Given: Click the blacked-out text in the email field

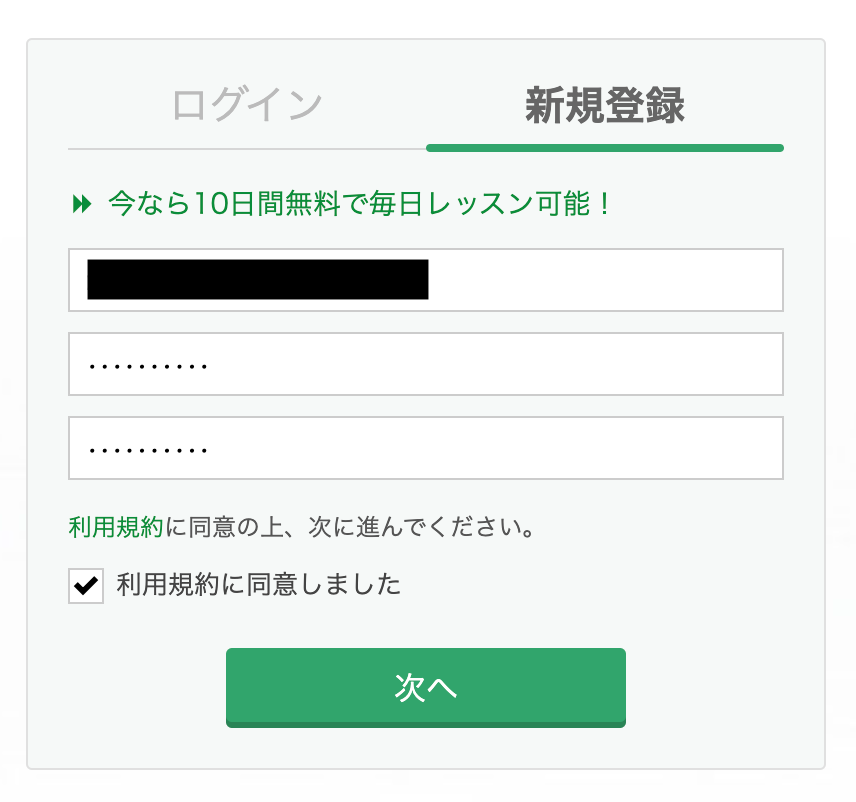Looking at the screenshot, I should pyautogui.click(x=258, y=280).
